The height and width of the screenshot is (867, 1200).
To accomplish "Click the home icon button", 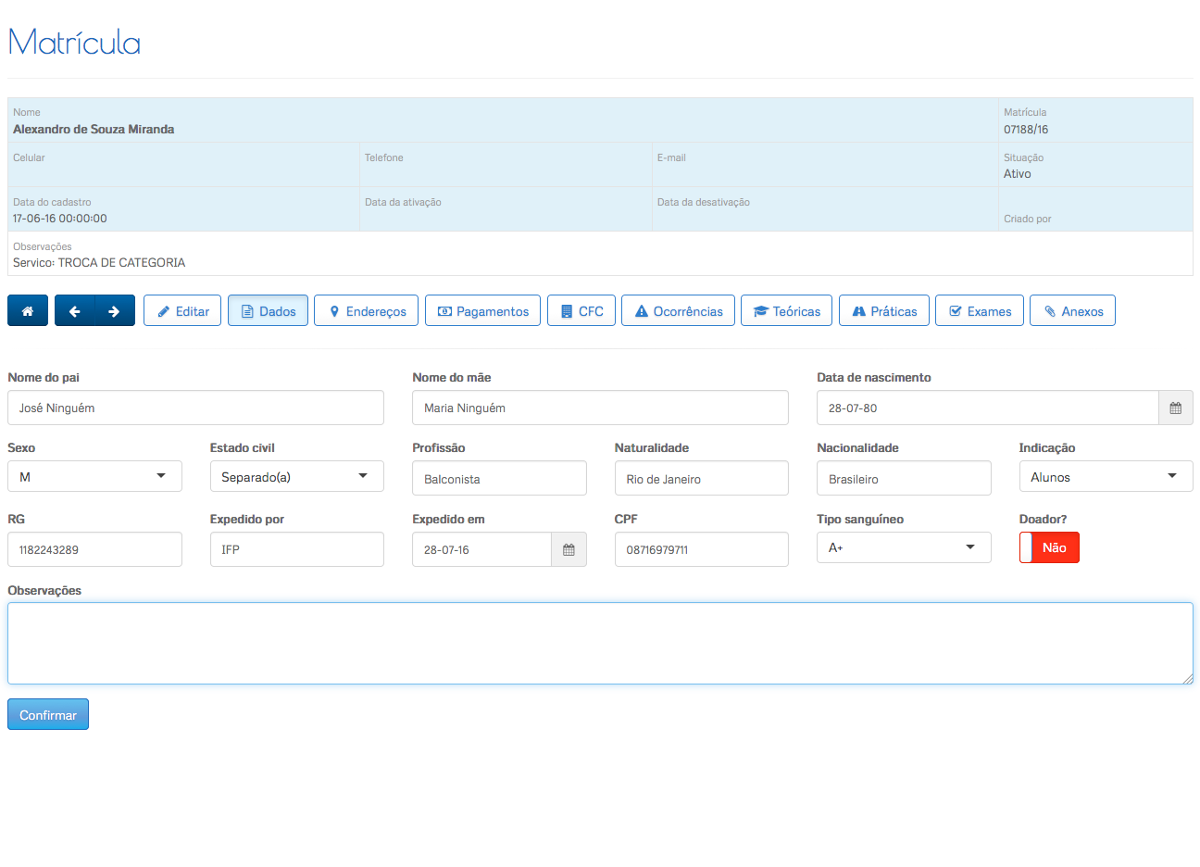I will [27, 311].
